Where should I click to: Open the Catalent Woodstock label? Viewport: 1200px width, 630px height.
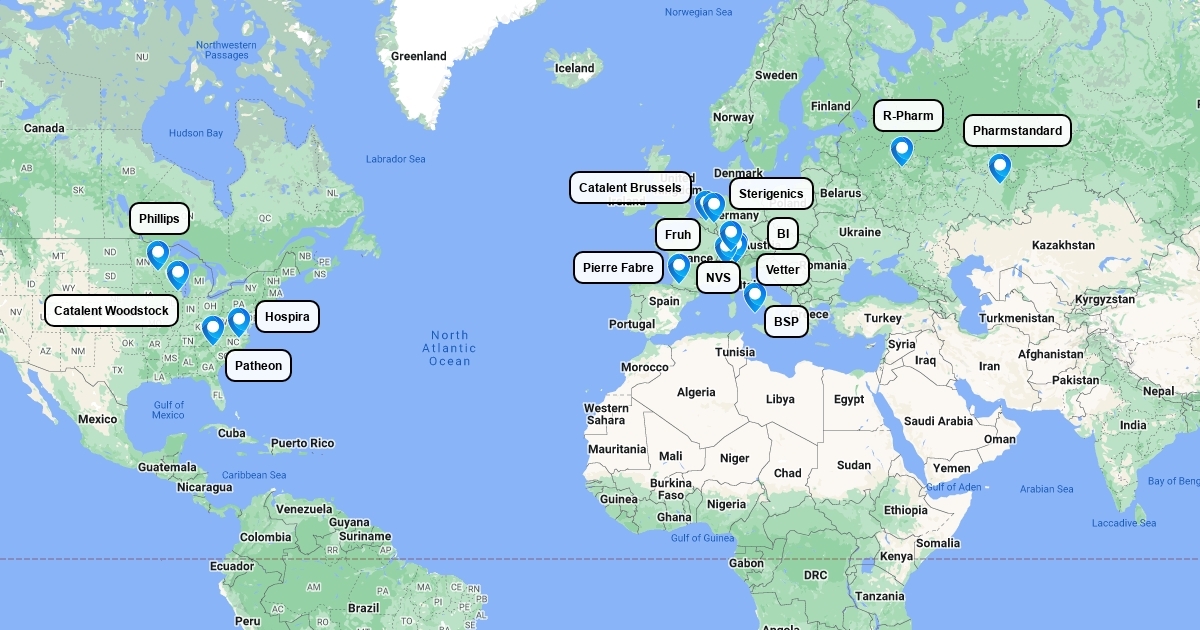click(111, 311)
